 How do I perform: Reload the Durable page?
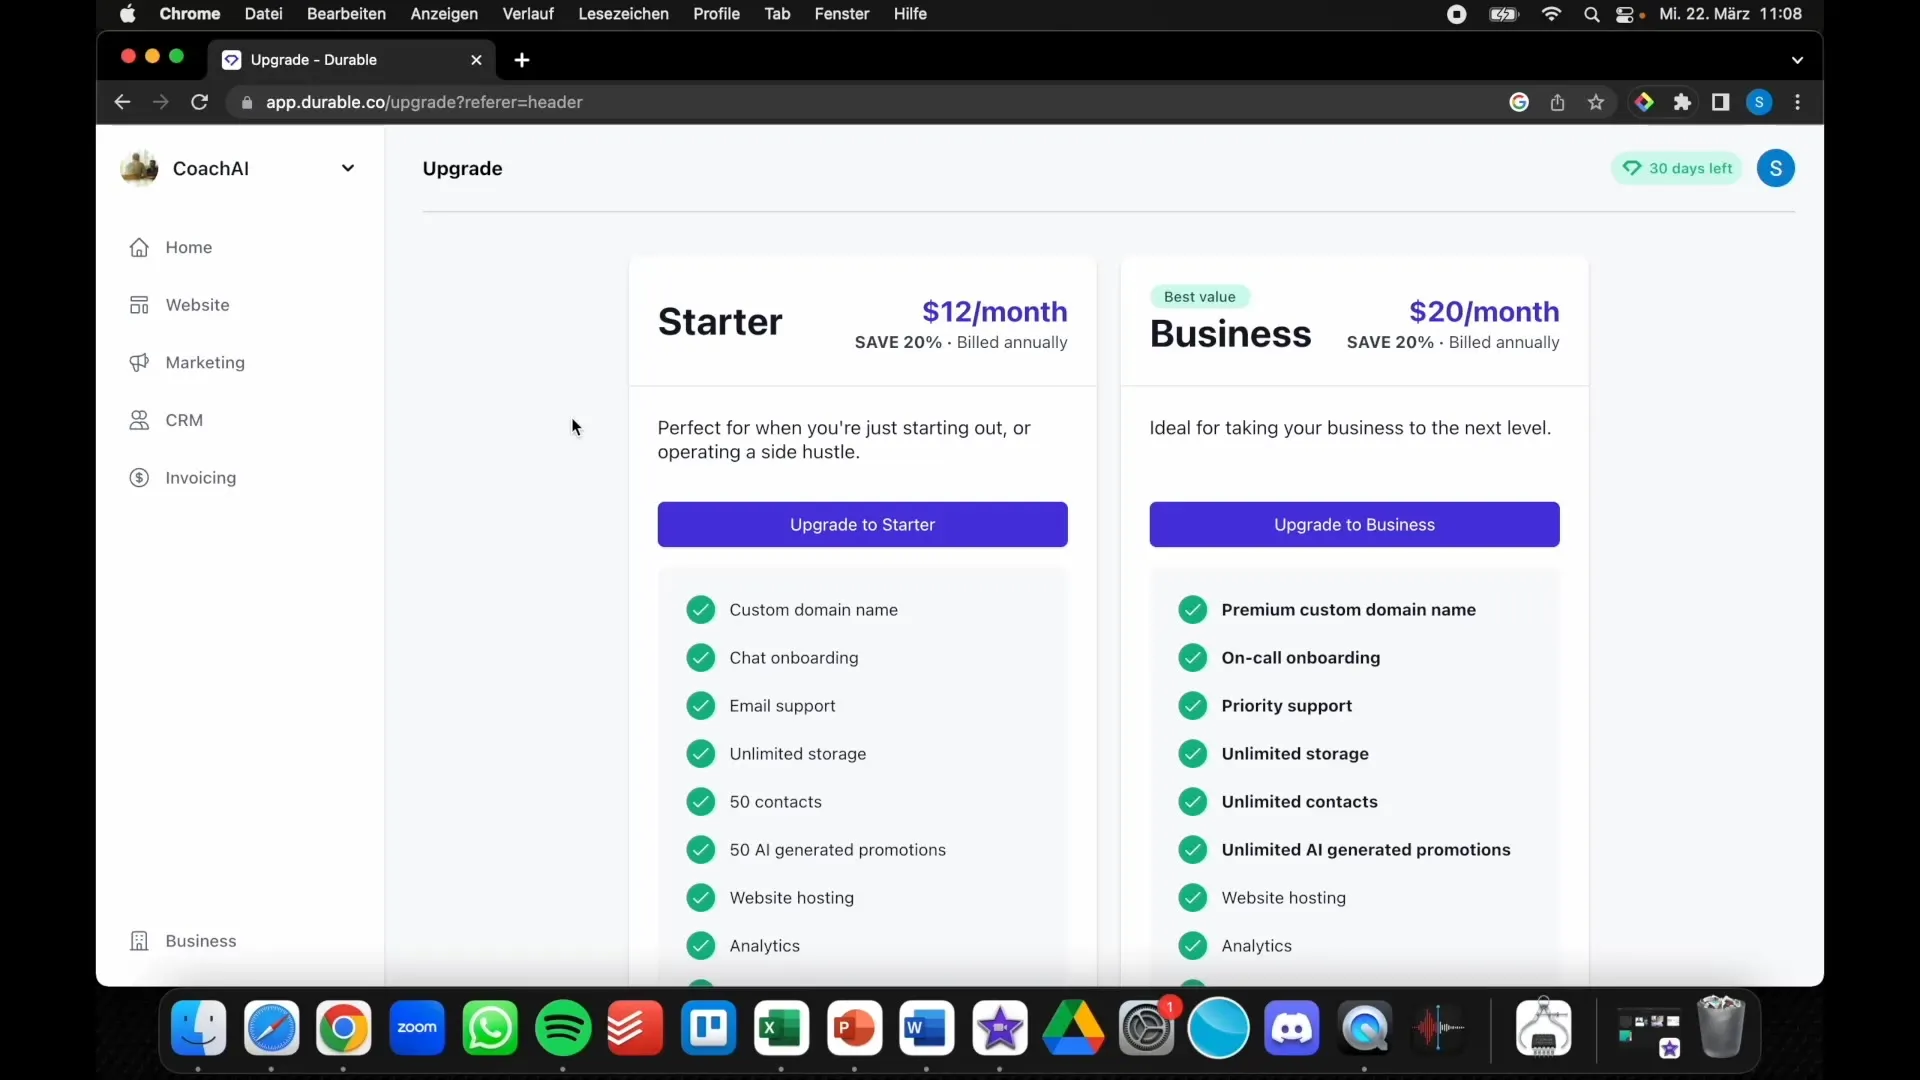(x=199, y=102)
